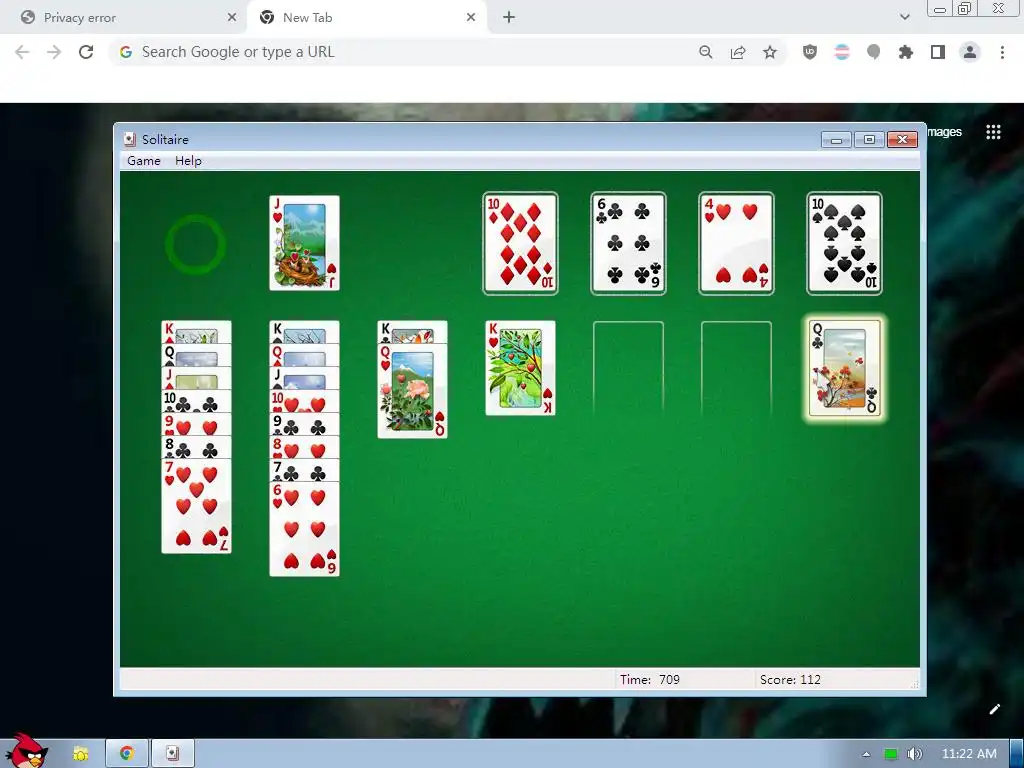Viewport: 1024px width, 768px height.
Task: Reload the current page
Action: (86, 52)
